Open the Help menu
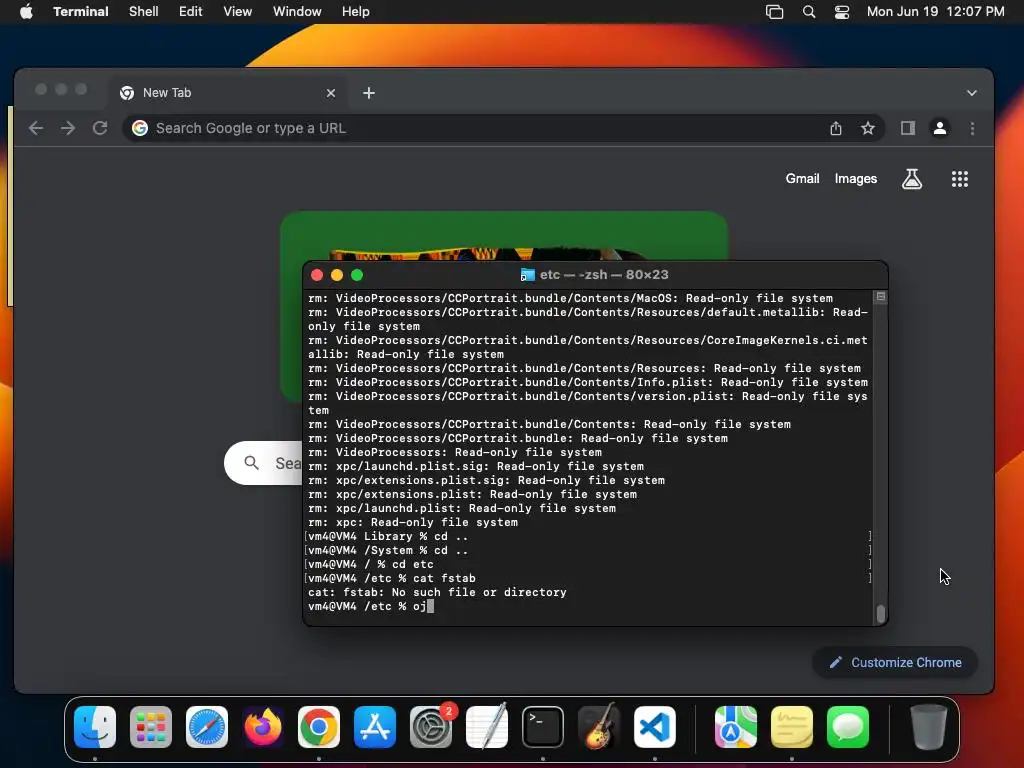Screen dimensions: 1024x768 coord(356,12)
